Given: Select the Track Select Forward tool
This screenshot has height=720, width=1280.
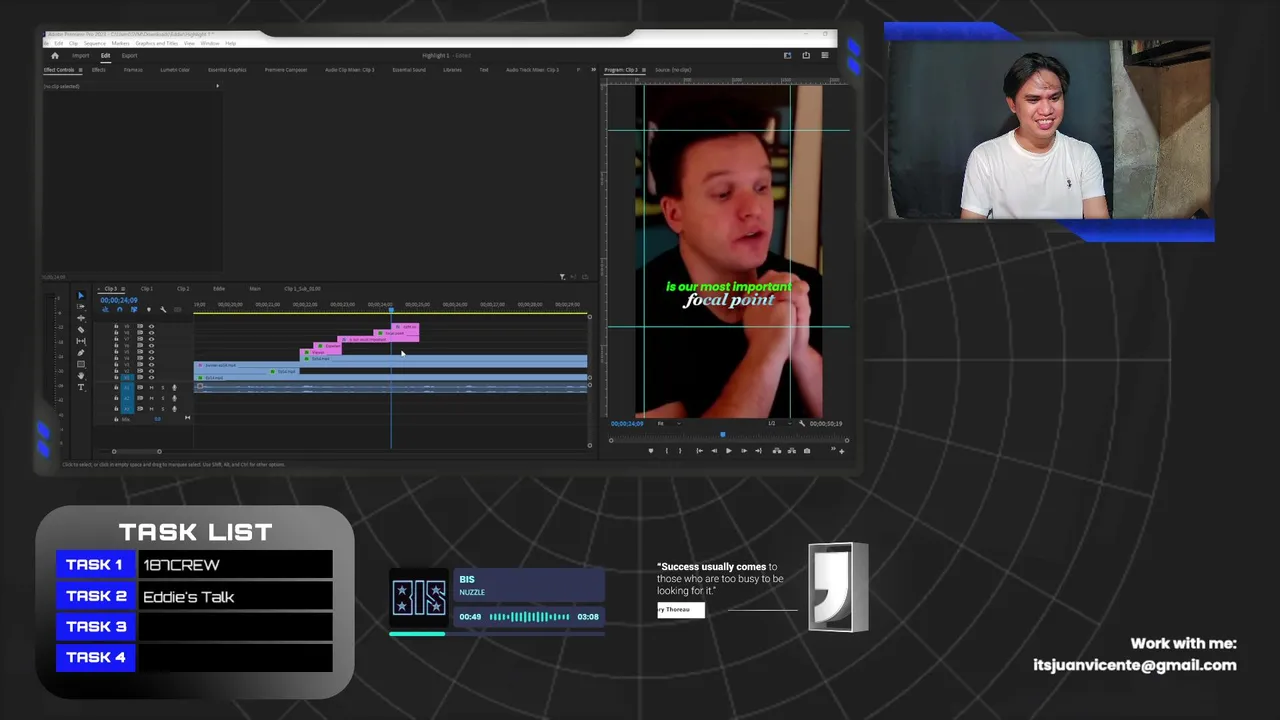Looking at the screenshot, I should point(81,306).
